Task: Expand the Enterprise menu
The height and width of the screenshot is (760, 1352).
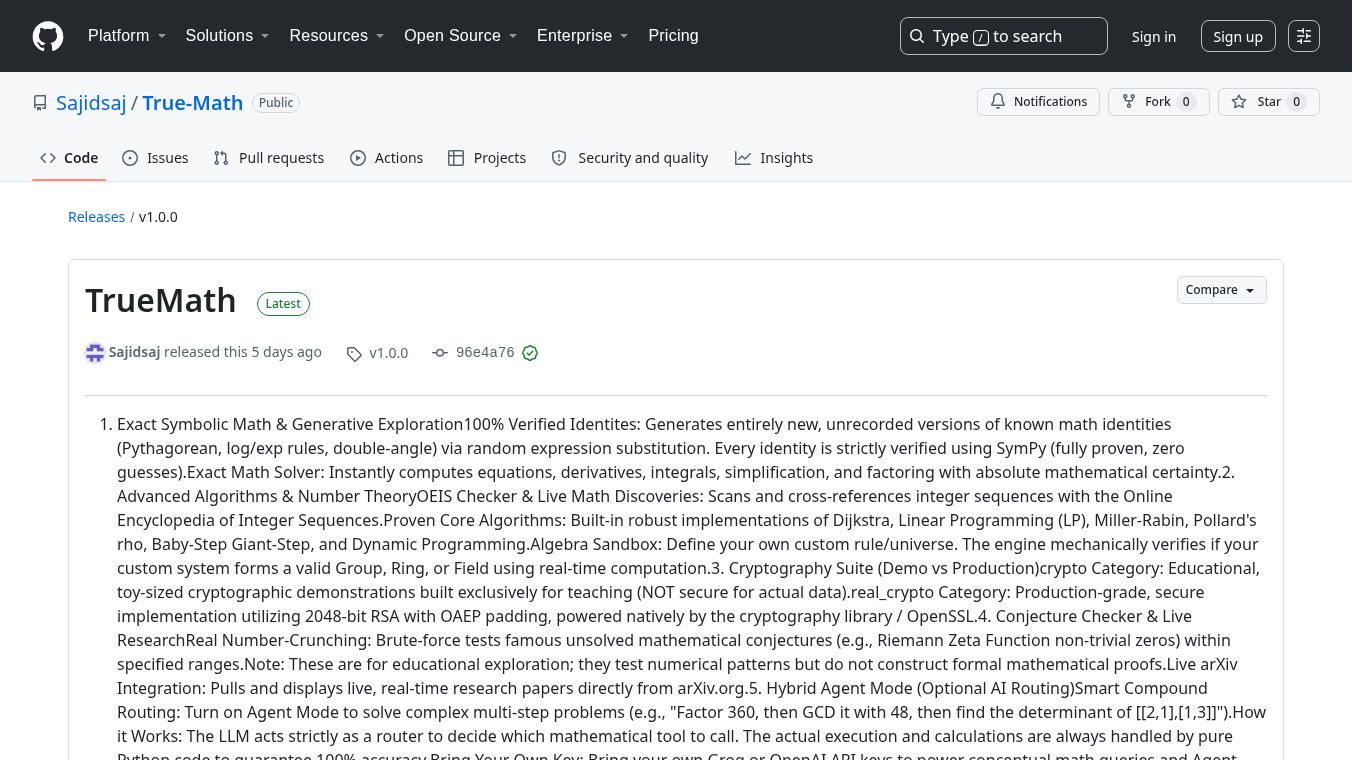Action: (x=583, y=36)
